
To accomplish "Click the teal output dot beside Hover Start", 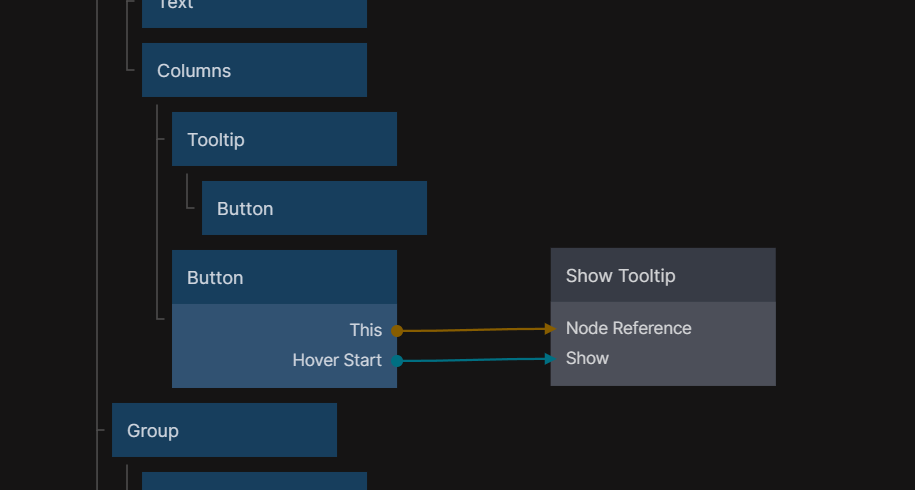I will [x=397, y=360].
